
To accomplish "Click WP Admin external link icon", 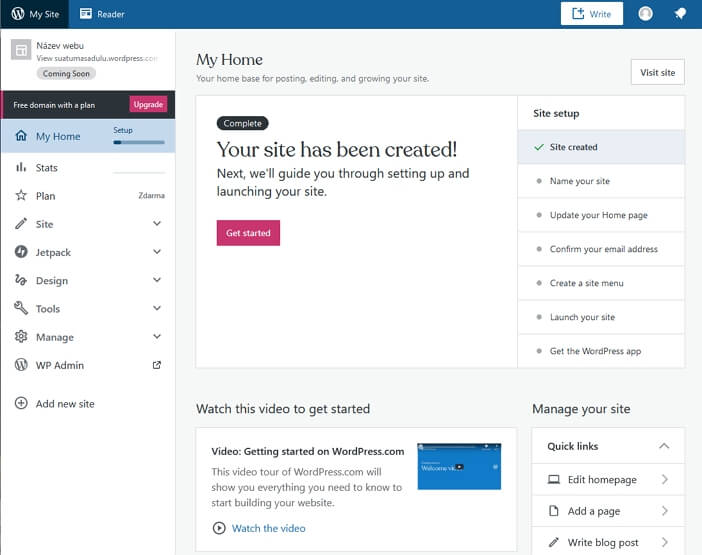I will coord(157,365).
